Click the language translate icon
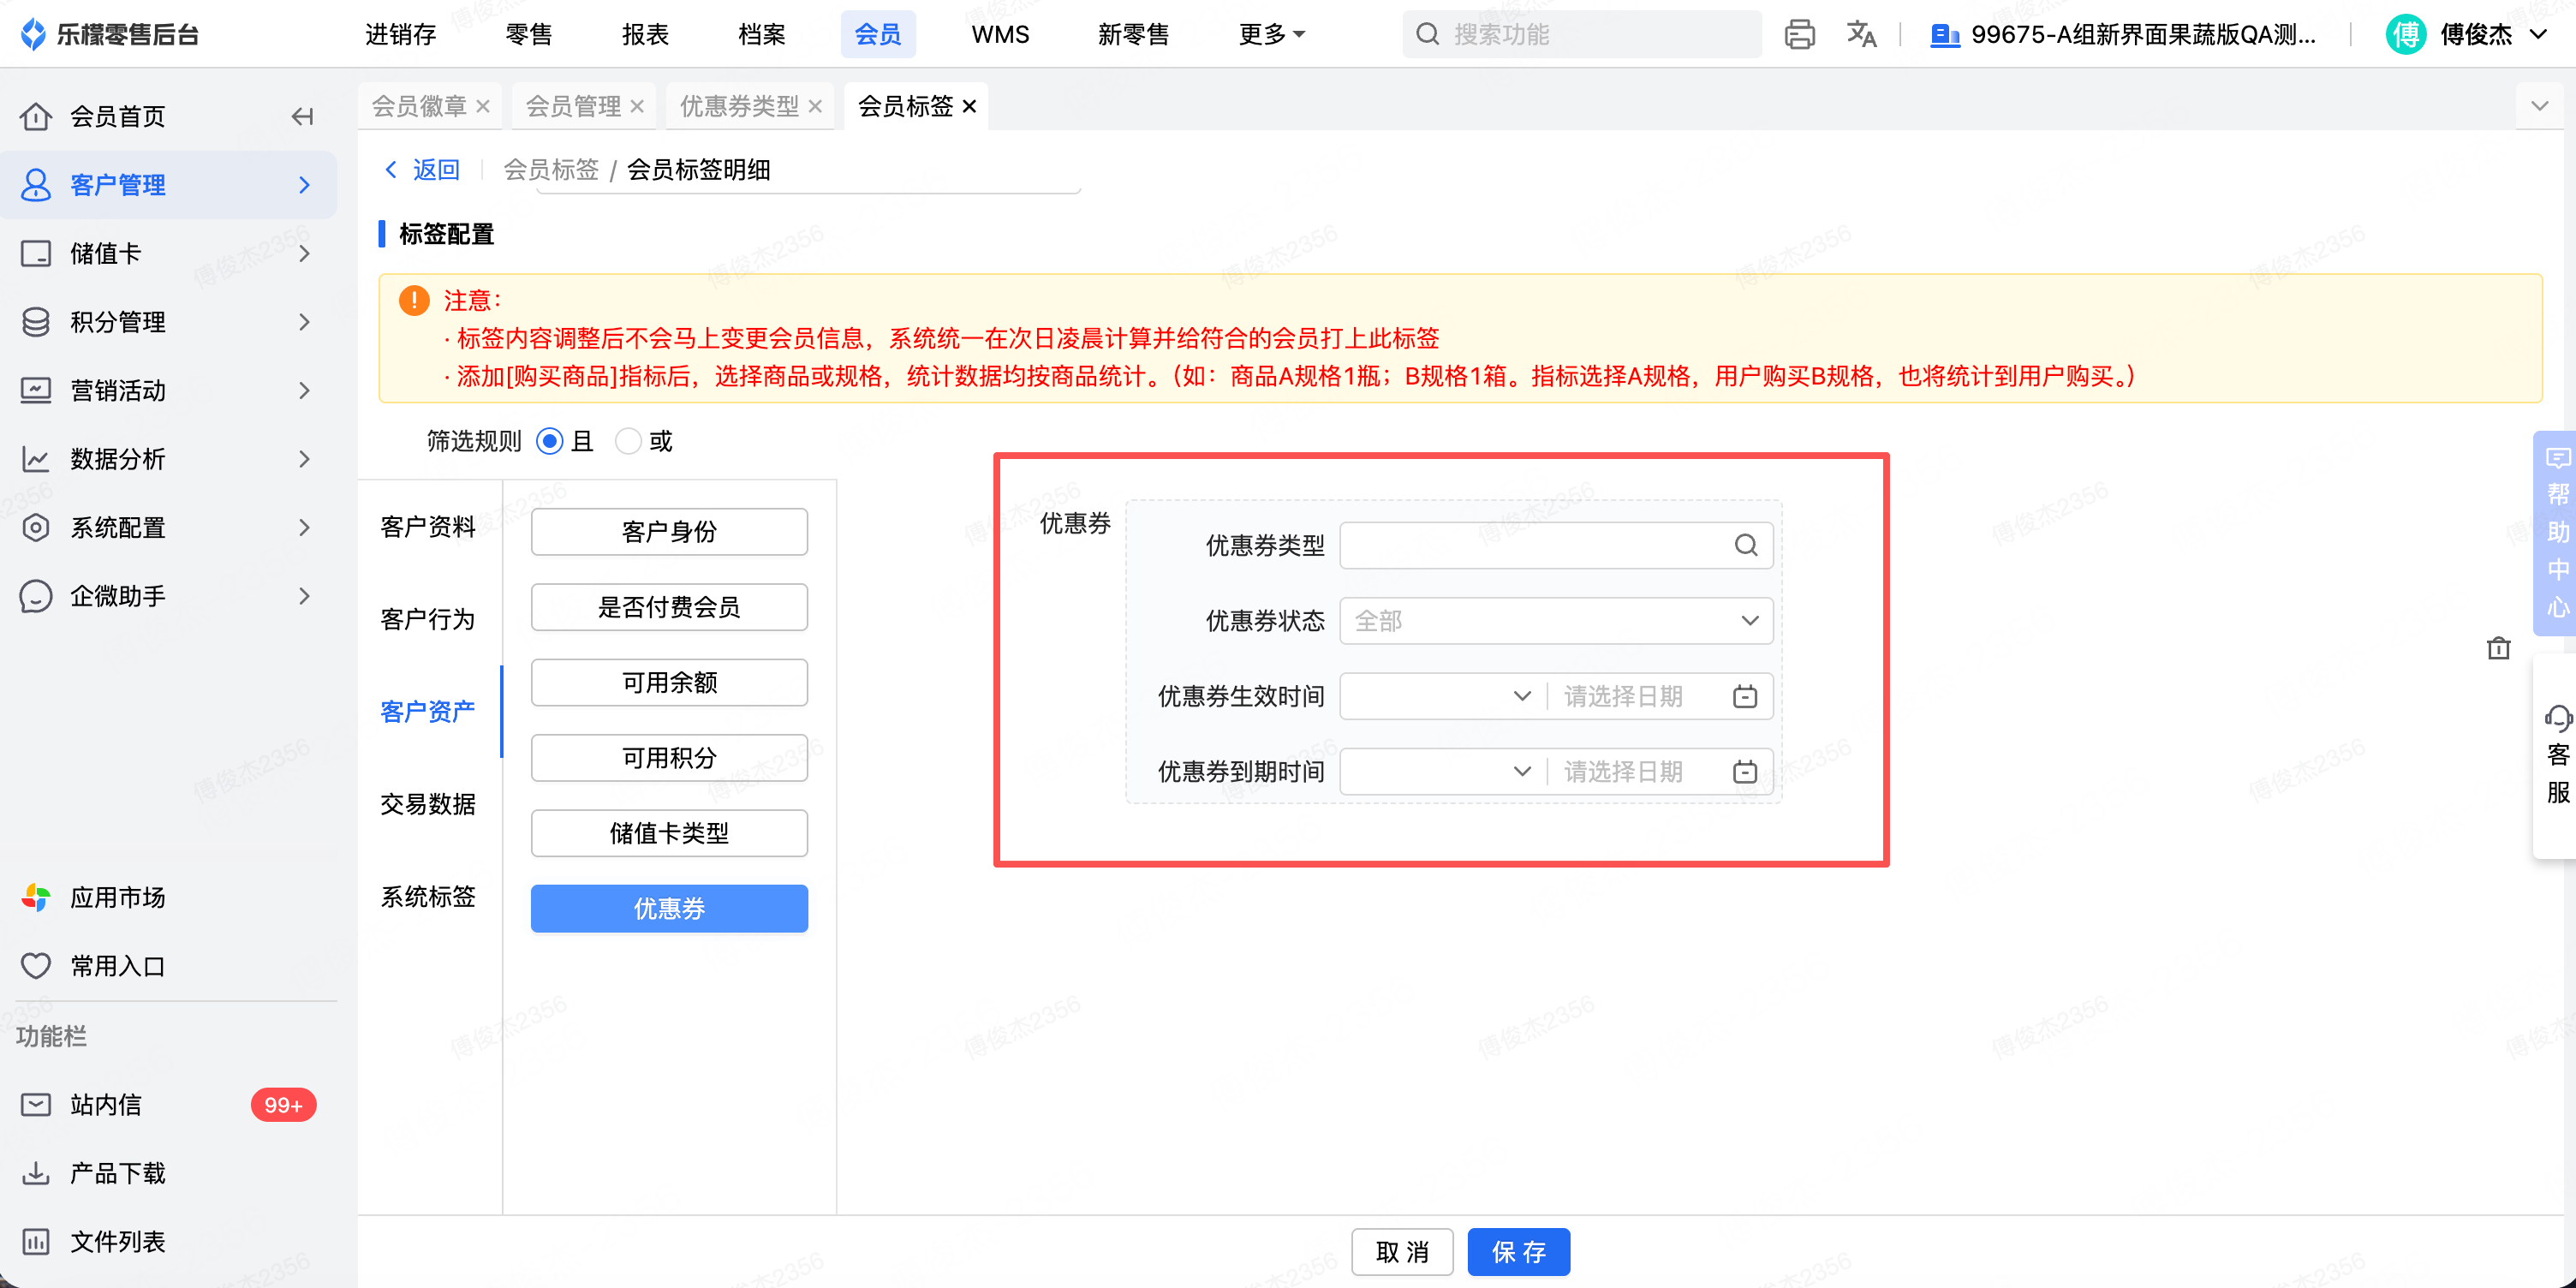 (1860, 34)
